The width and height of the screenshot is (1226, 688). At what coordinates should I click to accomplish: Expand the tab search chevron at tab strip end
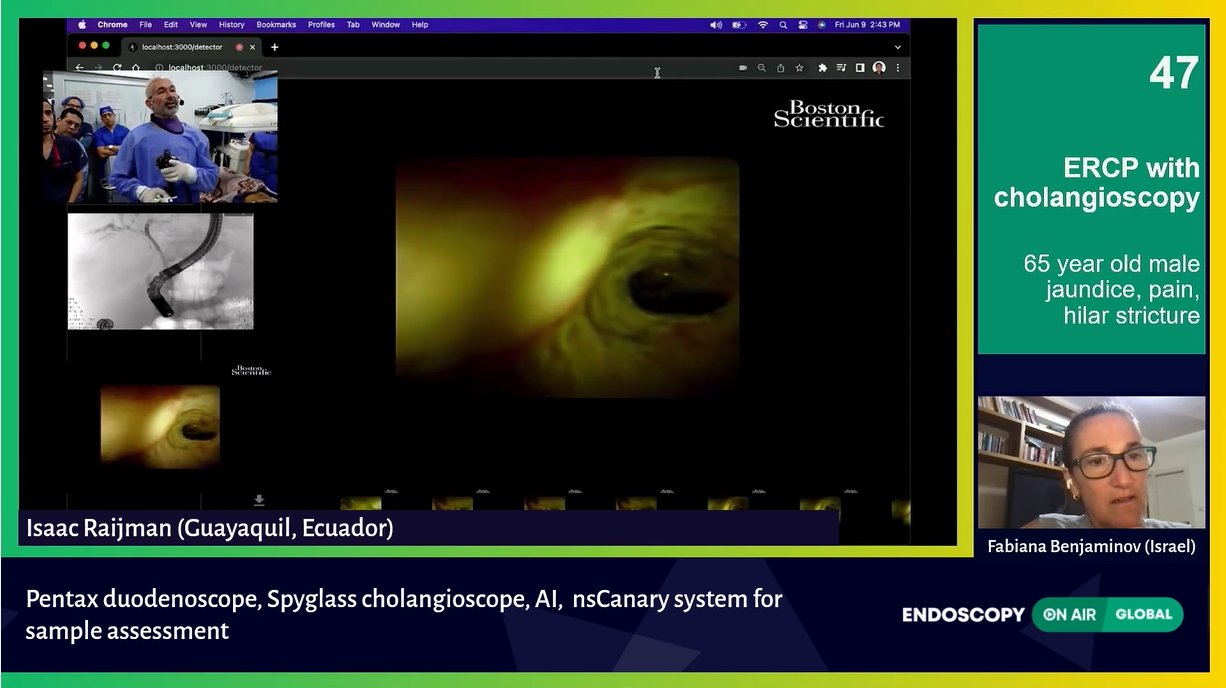(x=897, y=46)
